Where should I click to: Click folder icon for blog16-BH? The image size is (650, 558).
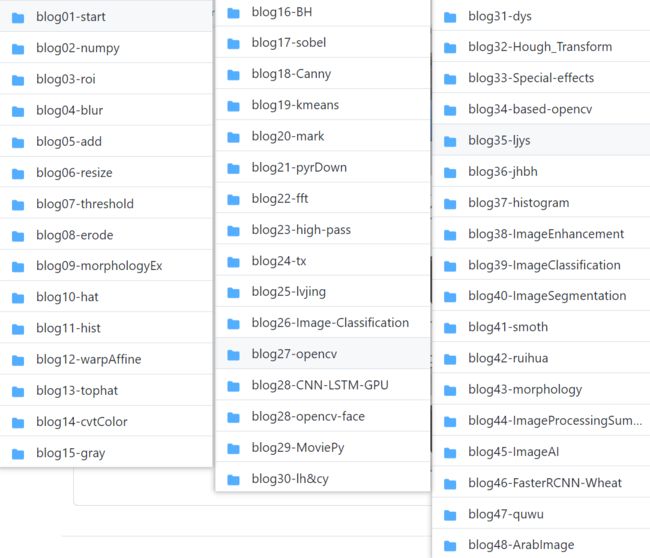point(234,13)
